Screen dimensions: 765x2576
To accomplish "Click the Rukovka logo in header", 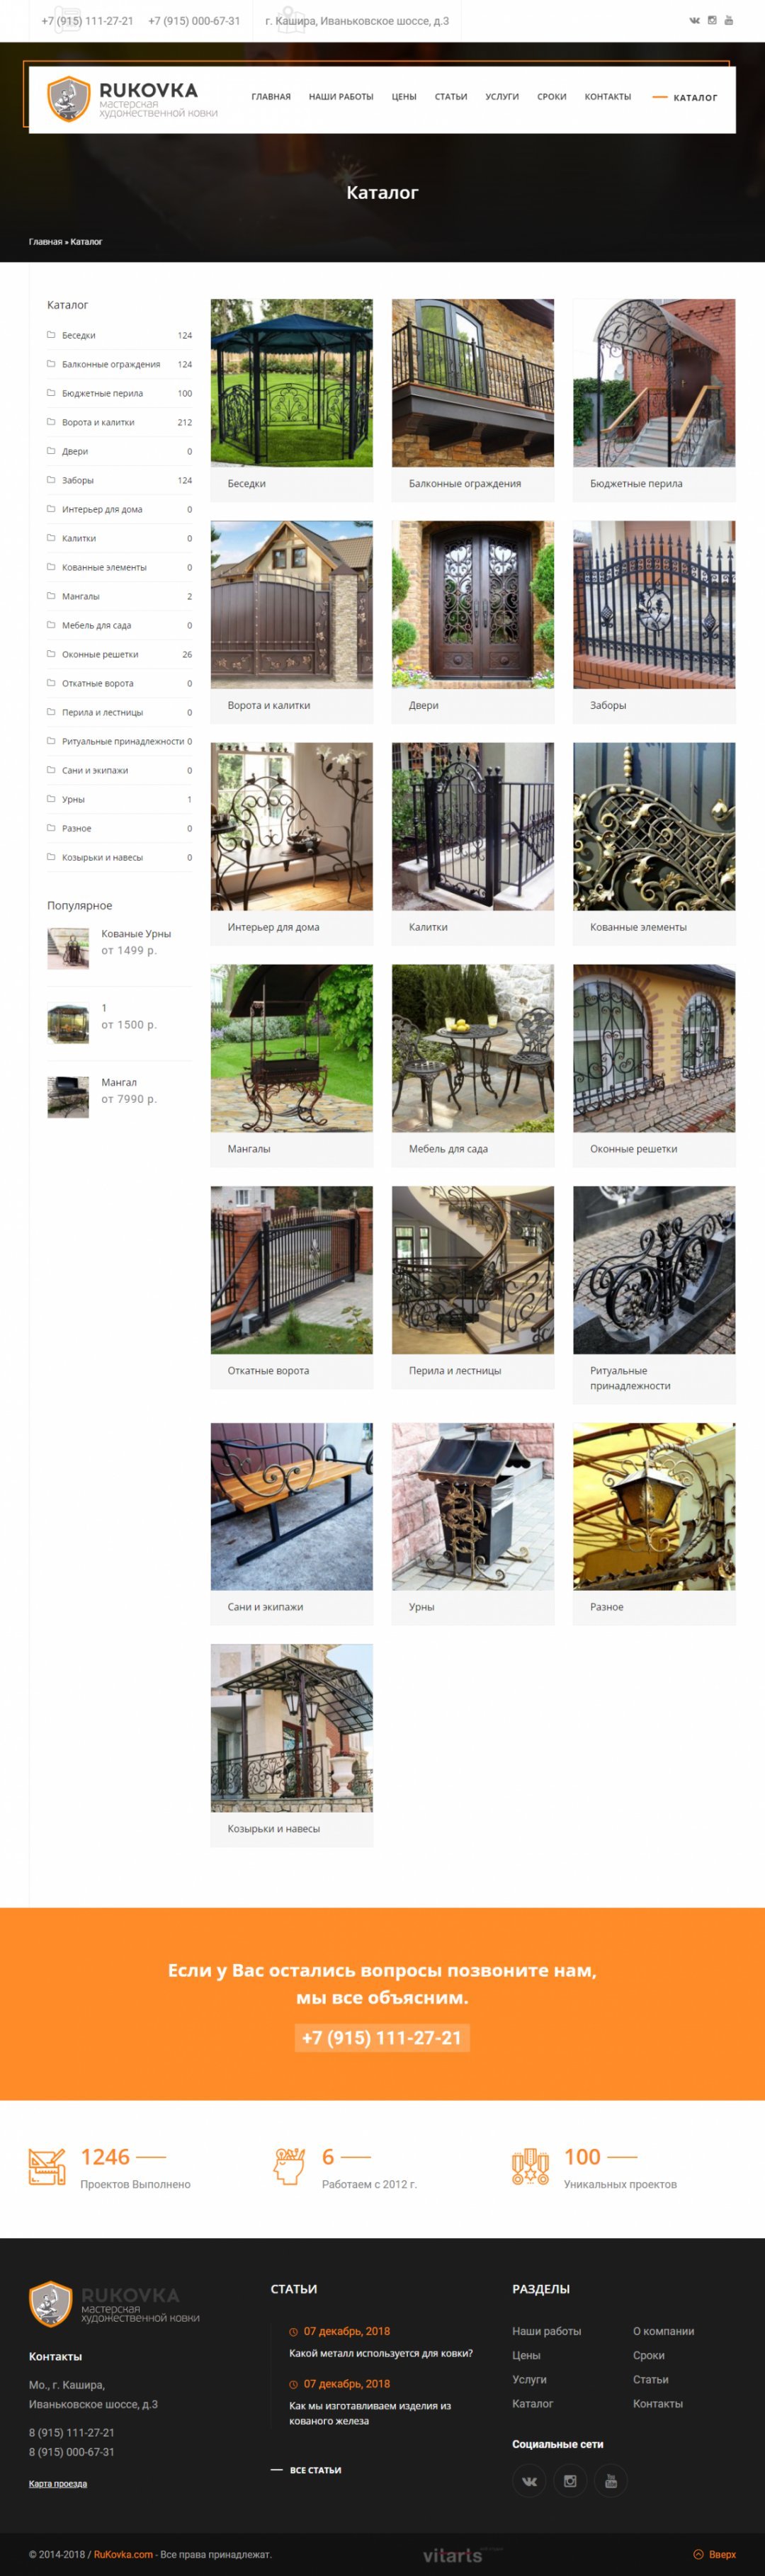I will 133,98.
